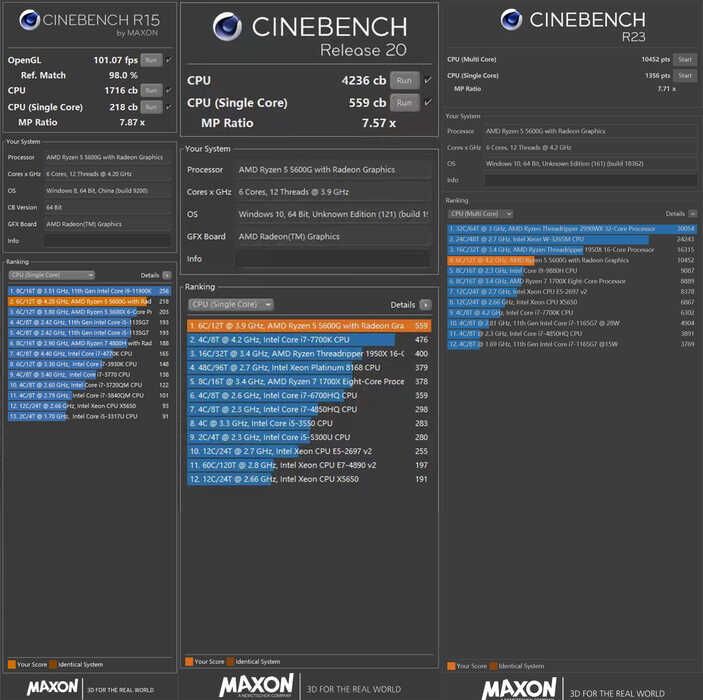Open the R23 ranking CPU (Multi Core) dropdown
Viewport: 703px width, 700px height.
[x=481, y=214]
